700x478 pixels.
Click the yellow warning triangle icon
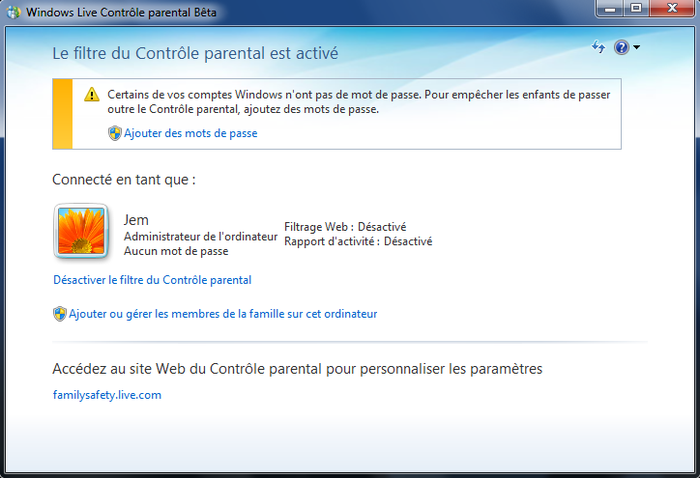click(x=92, y=95)
